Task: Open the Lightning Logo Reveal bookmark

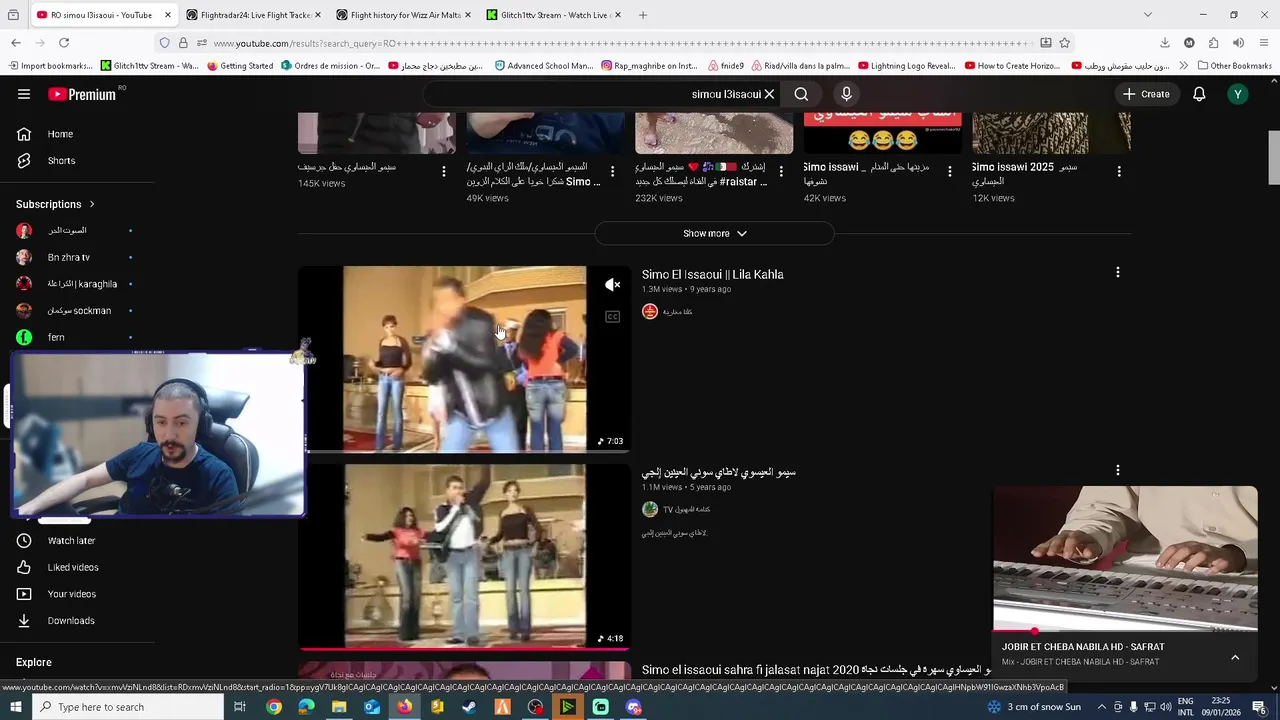Action: (x=906, y=66)
